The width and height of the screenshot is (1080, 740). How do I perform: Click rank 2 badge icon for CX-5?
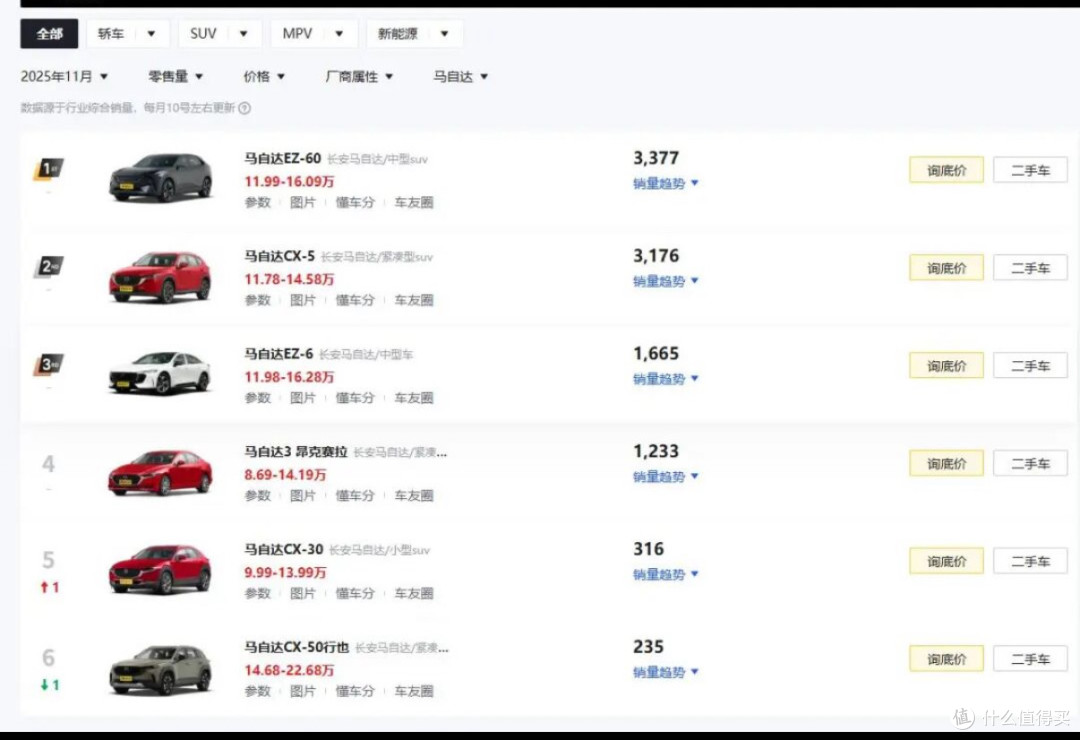coord(49,266)
